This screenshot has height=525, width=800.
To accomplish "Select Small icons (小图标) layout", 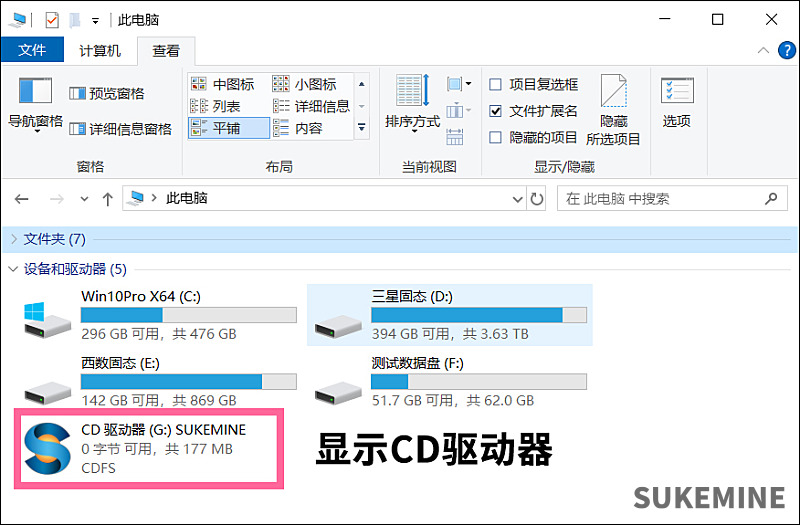I will click(305, 84).
